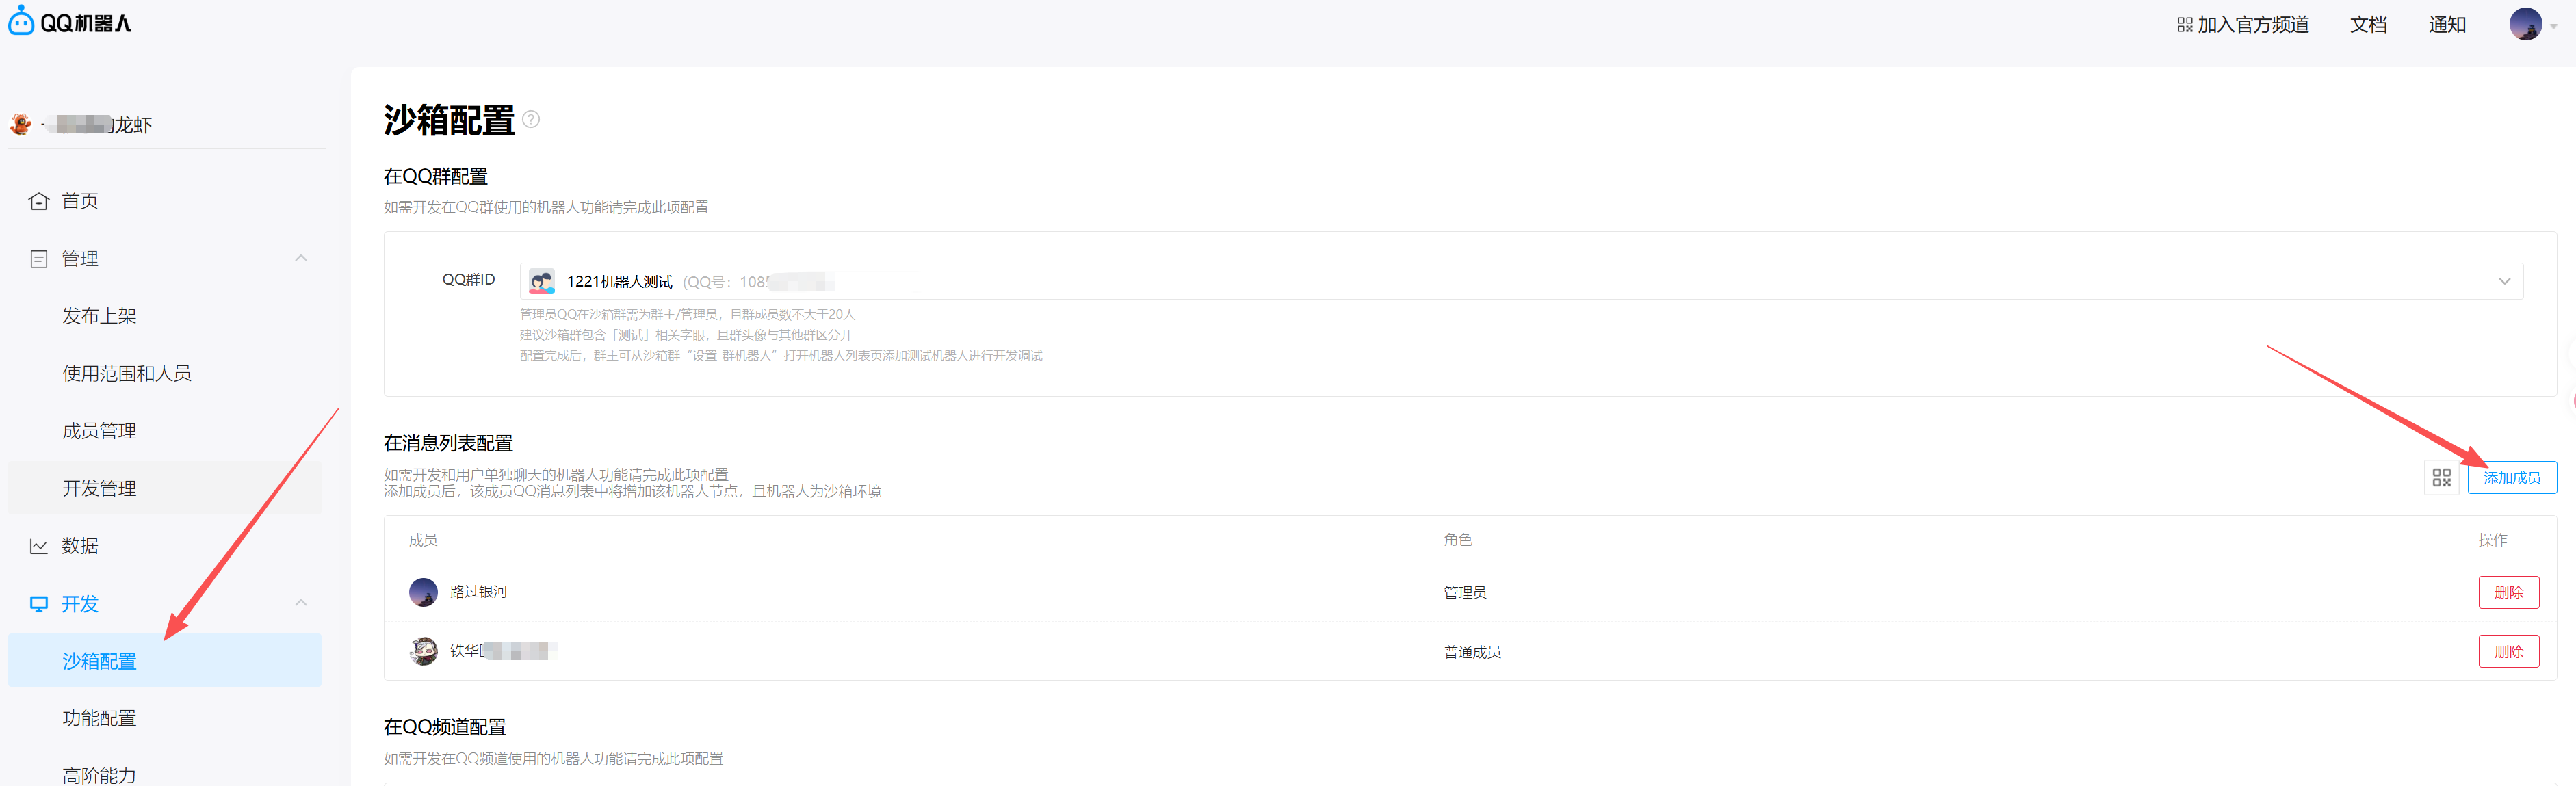2576x786 pixels.
Task: Open 功能配置 in the sidebar
Action: tap(99, 718)
